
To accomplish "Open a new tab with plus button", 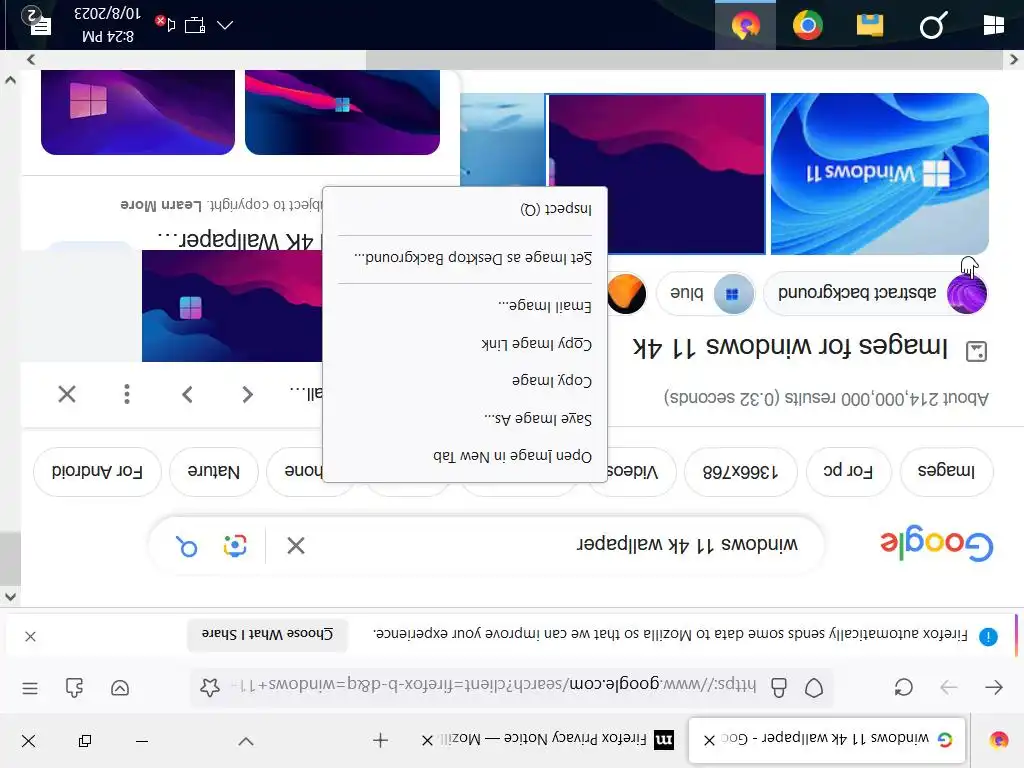I will (380, 740).
